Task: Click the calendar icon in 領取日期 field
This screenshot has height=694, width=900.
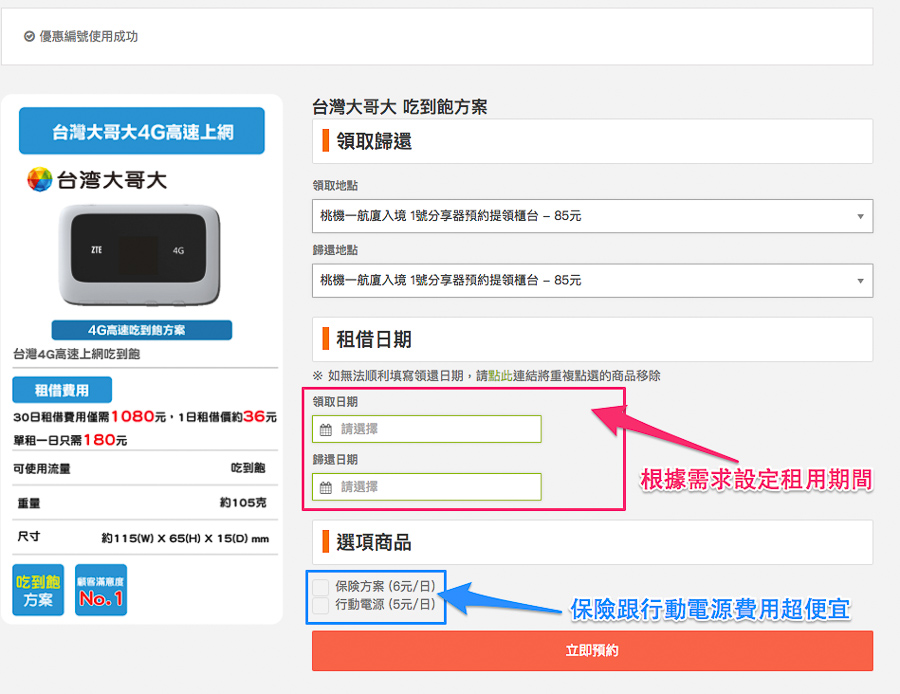Action: [326, 429]
